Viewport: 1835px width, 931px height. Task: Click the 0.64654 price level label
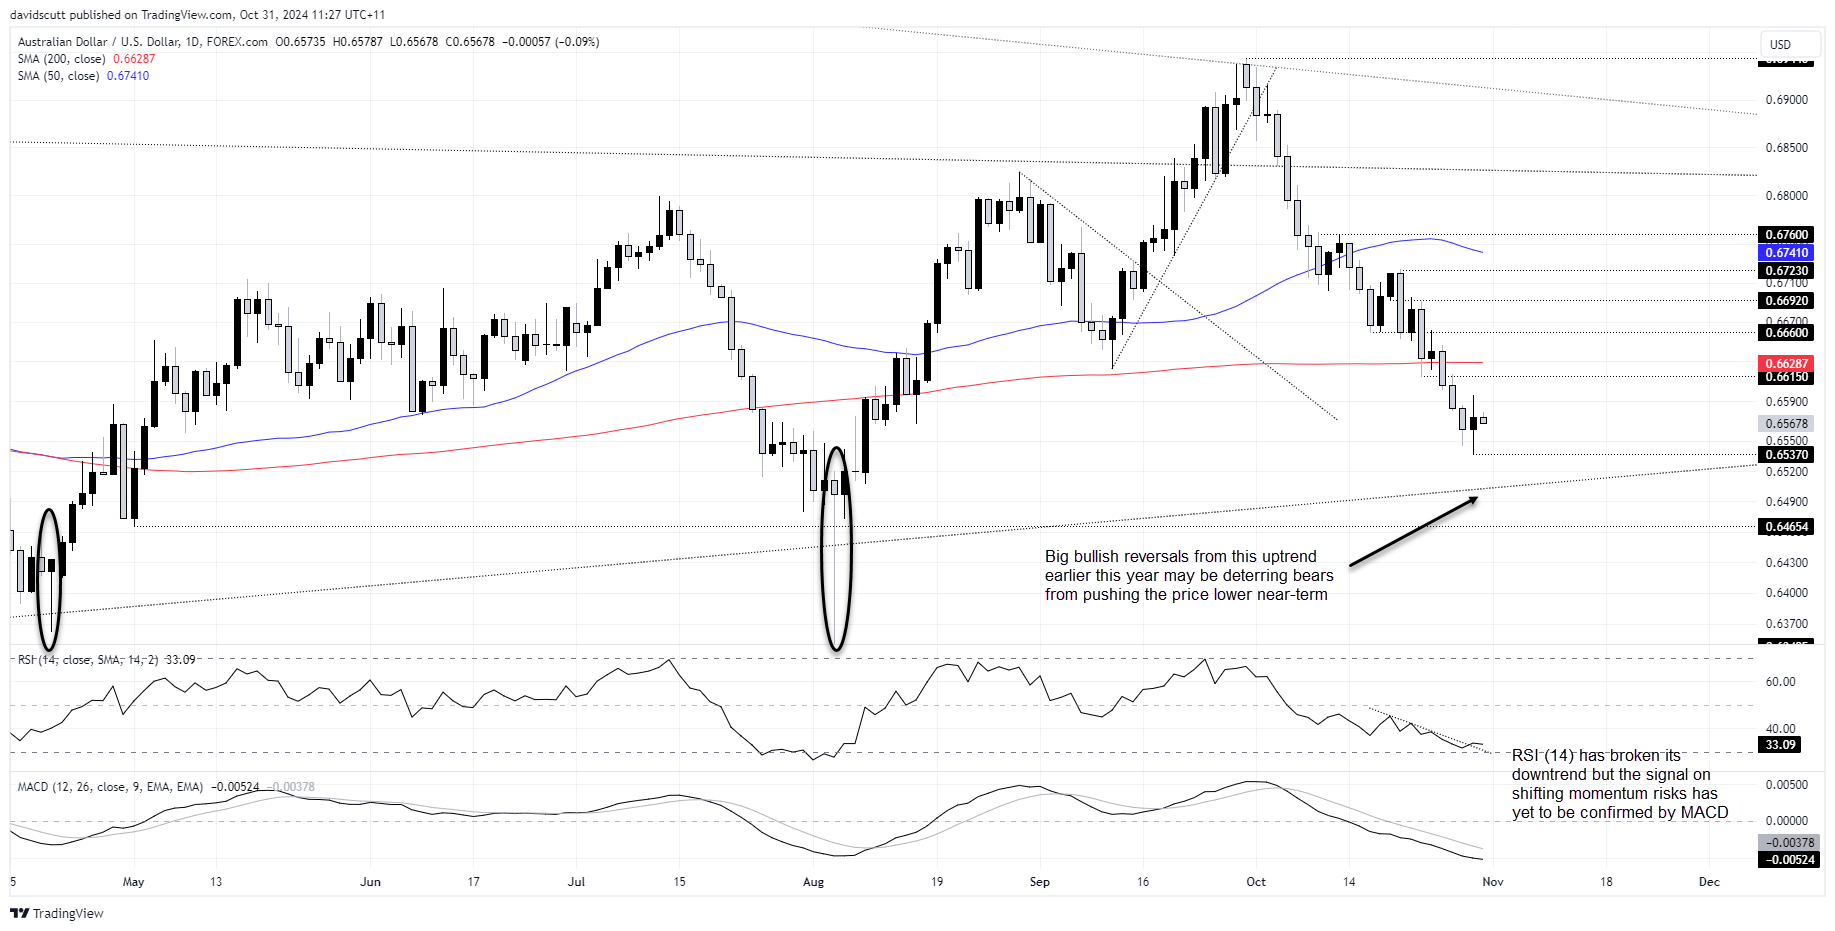tap(1786, 527)
